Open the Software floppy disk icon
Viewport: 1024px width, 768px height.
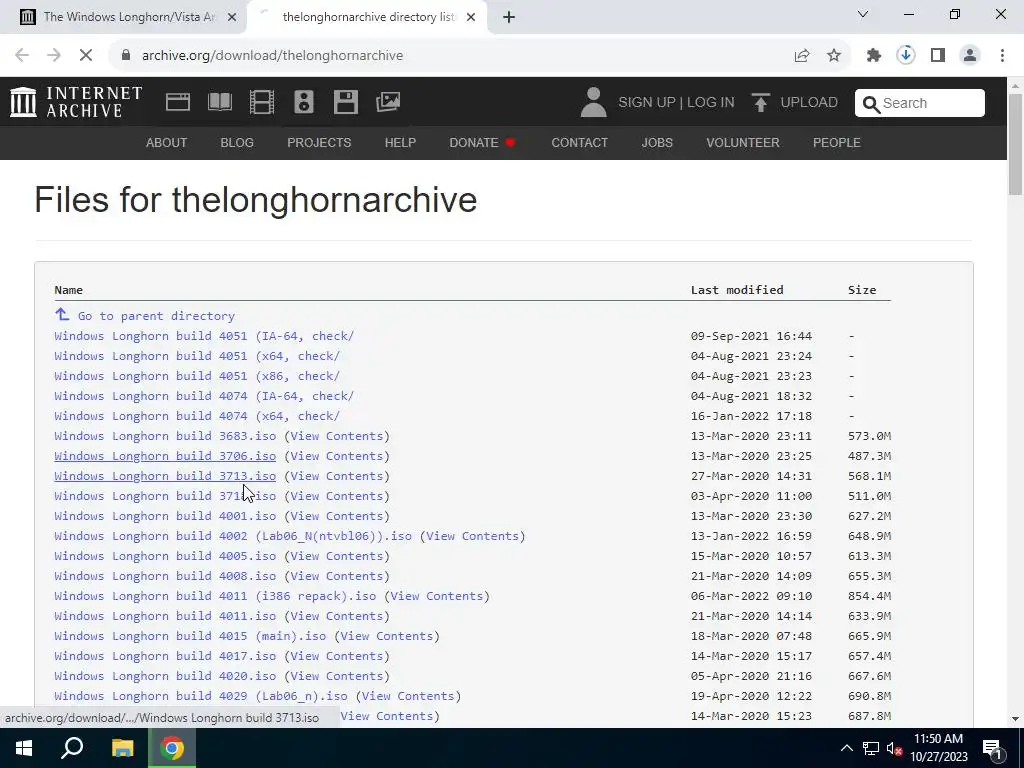pyautogui.click(x=345, y=102)
